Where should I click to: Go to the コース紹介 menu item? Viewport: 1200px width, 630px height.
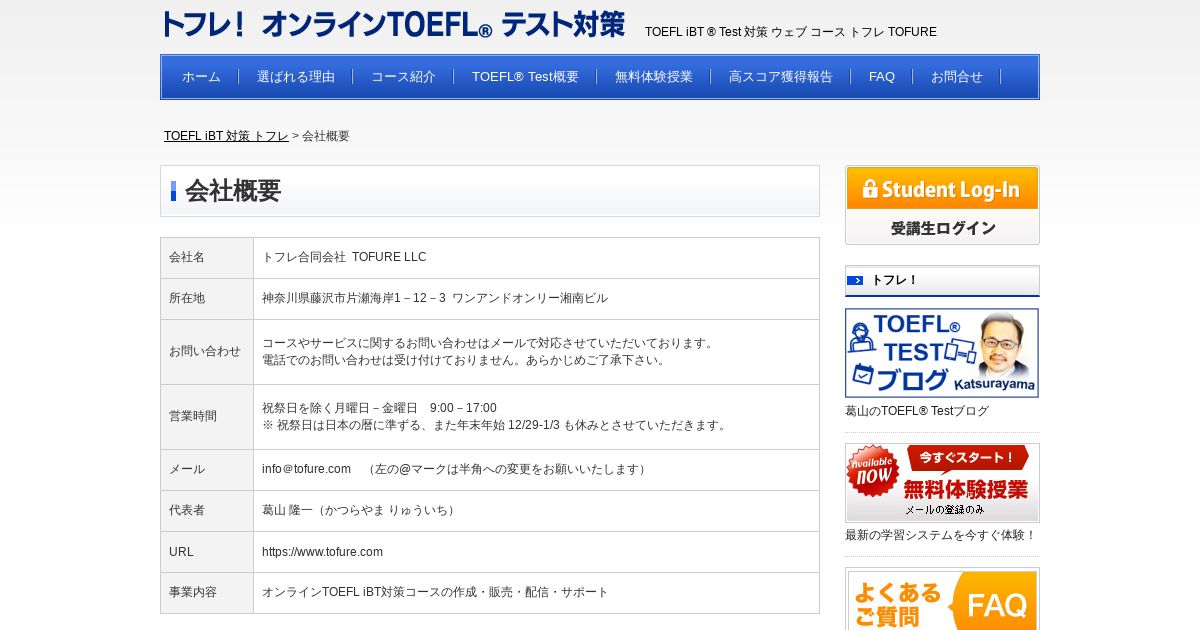[403, 77]
